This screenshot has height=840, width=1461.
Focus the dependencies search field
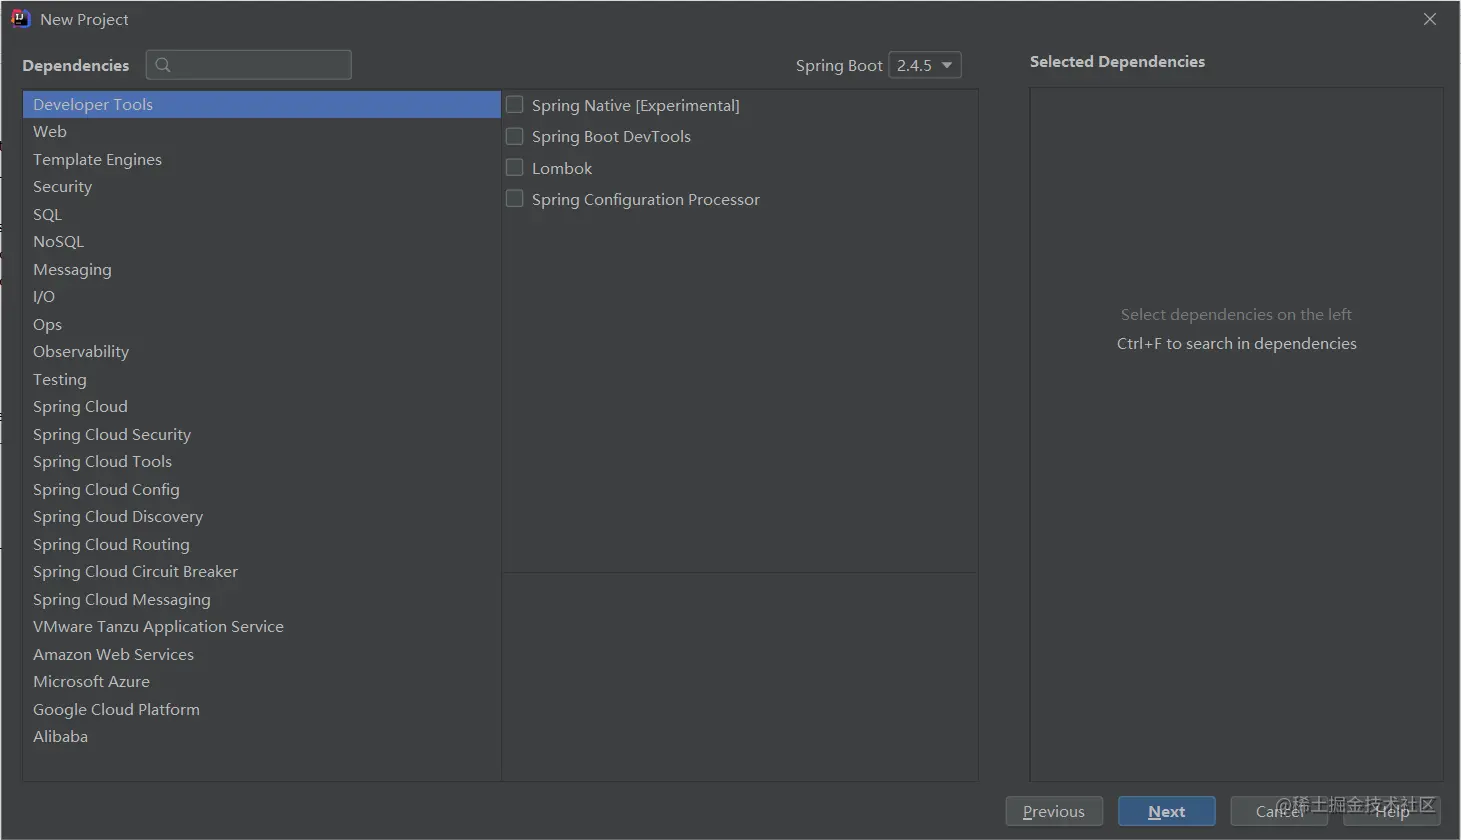click(x=249, y=65)
